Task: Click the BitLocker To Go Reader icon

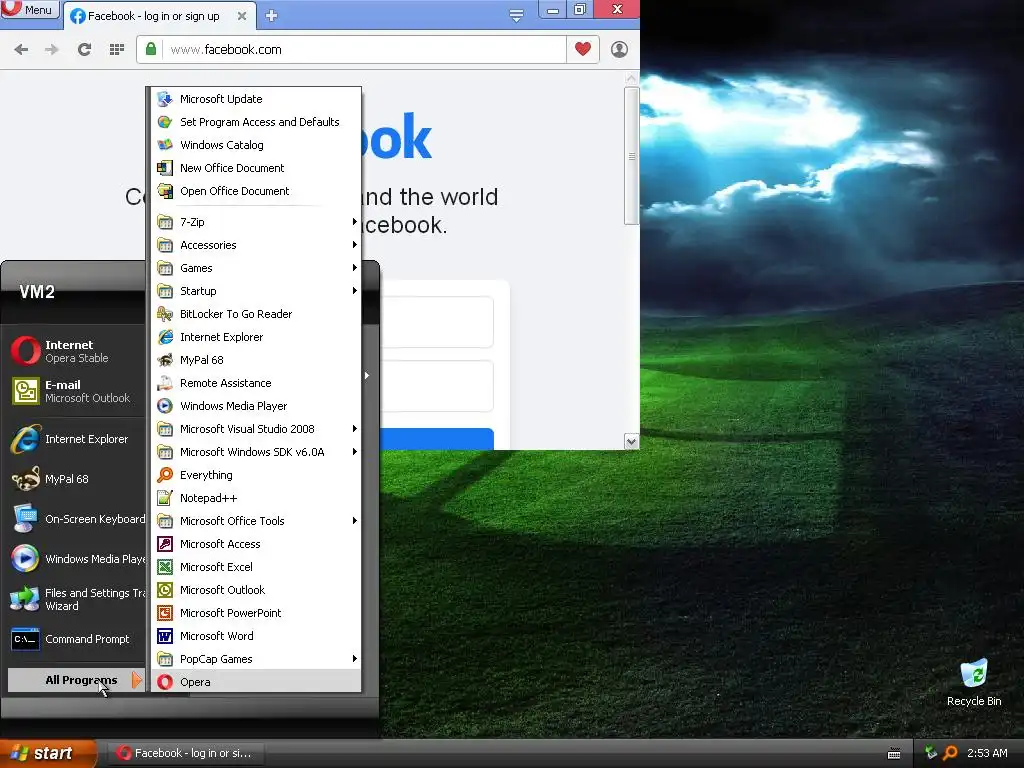Action: [165, 314]
